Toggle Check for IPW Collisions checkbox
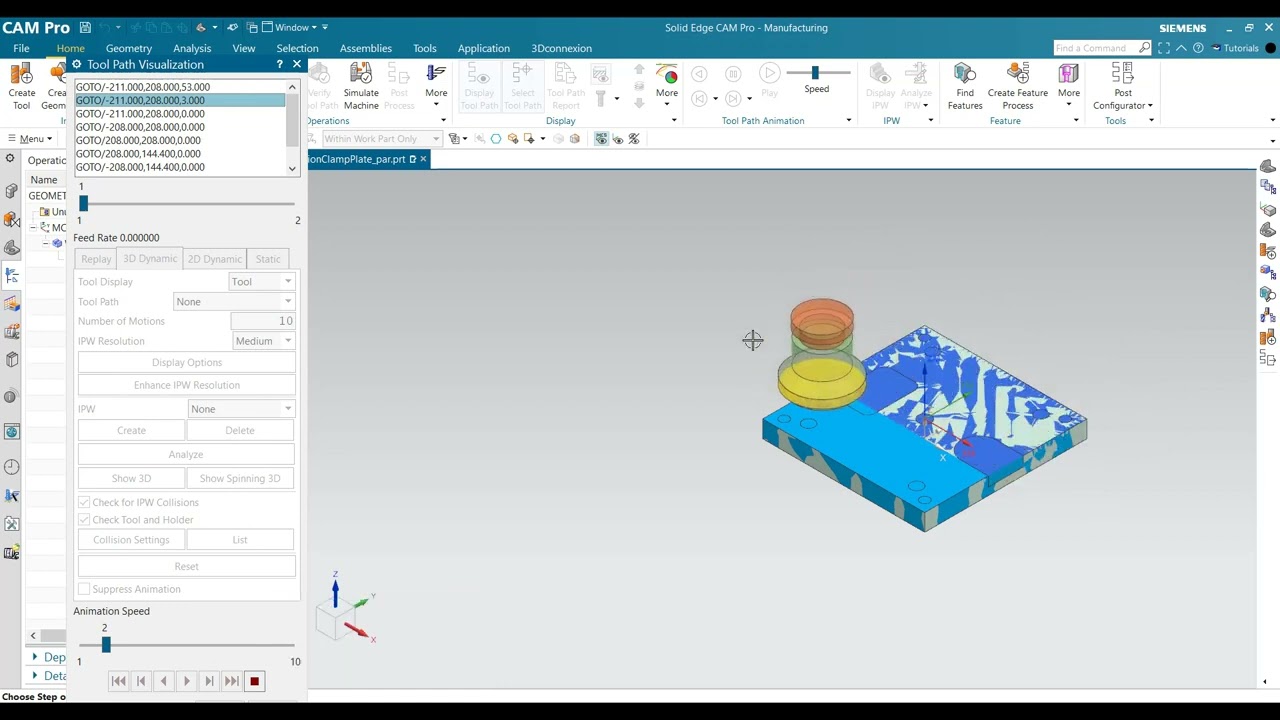 pos(84,502)
